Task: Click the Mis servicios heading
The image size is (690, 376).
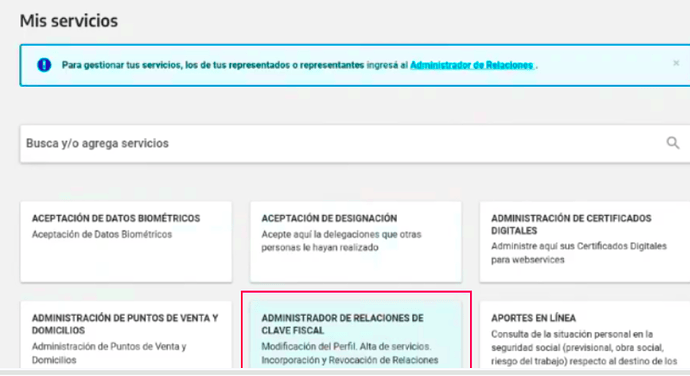Action: point(69,21)
